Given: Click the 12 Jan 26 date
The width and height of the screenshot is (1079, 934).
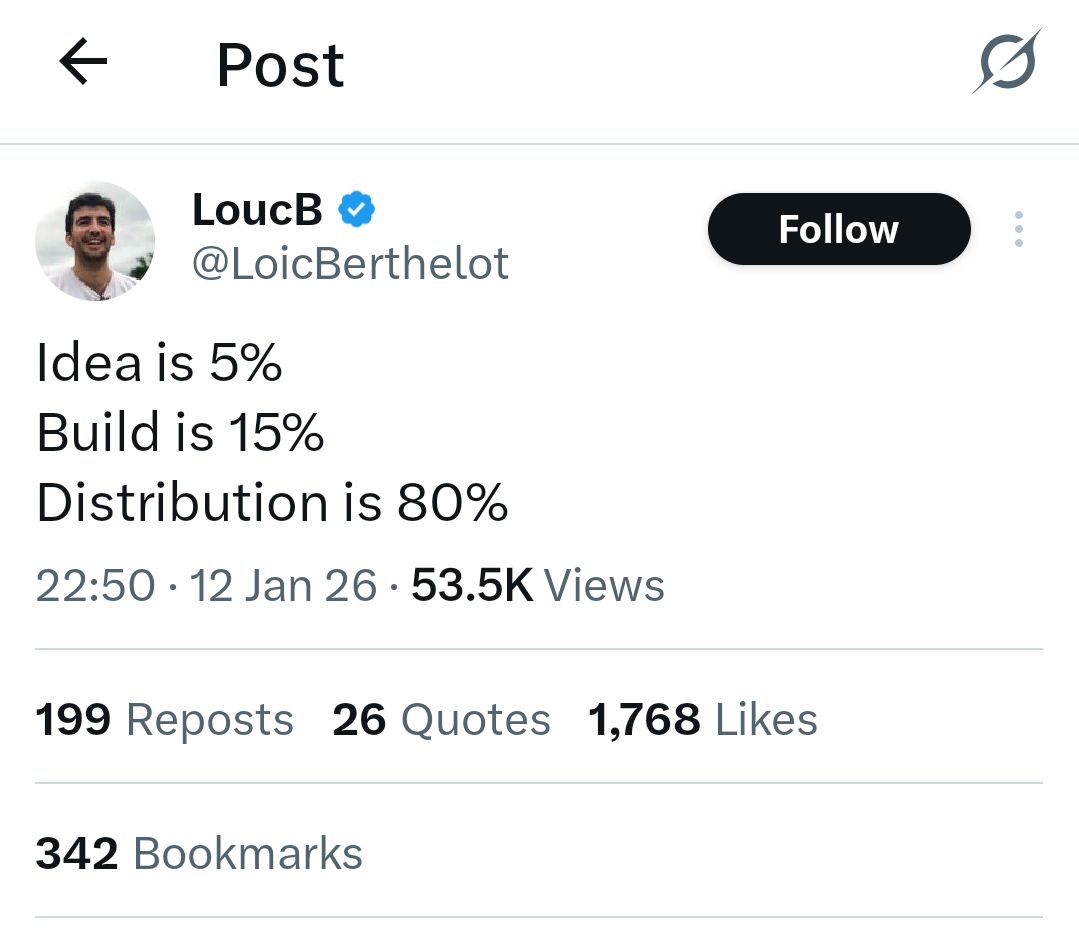Looking at the screenshot, I should (x=283, y=586).
